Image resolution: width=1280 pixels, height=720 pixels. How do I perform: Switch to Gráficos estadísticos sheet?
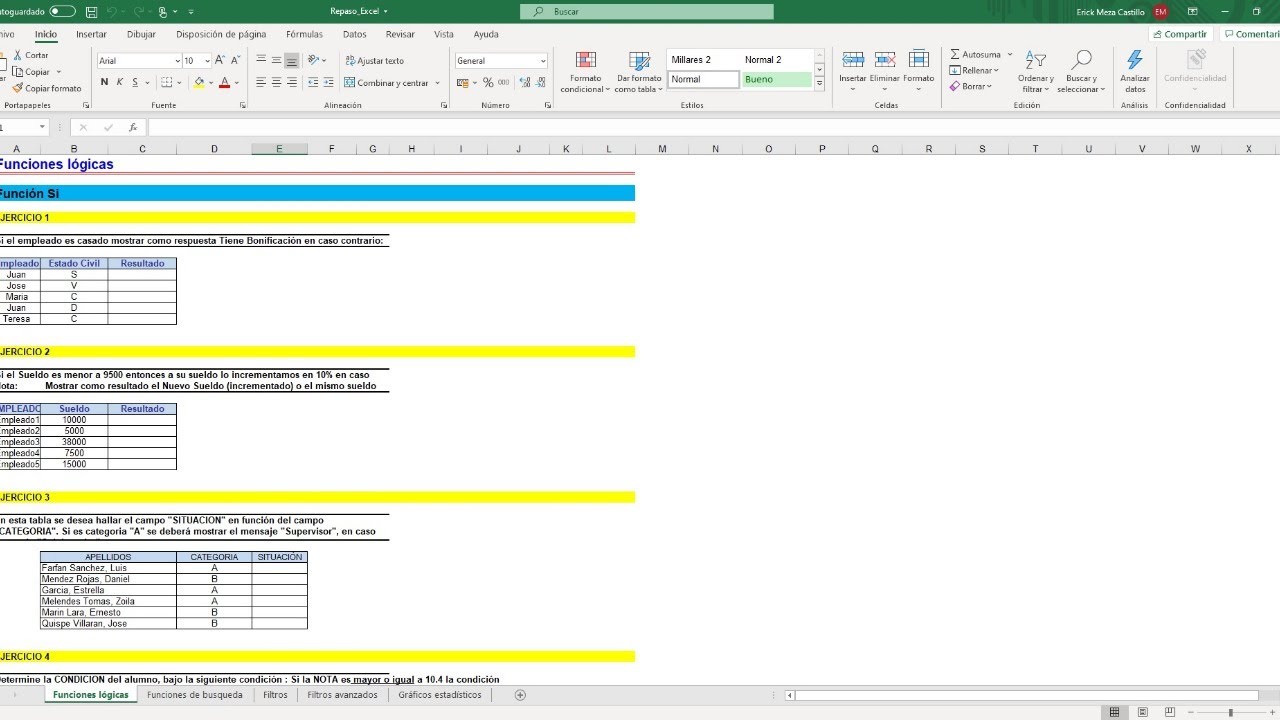(x=440, y=695)
